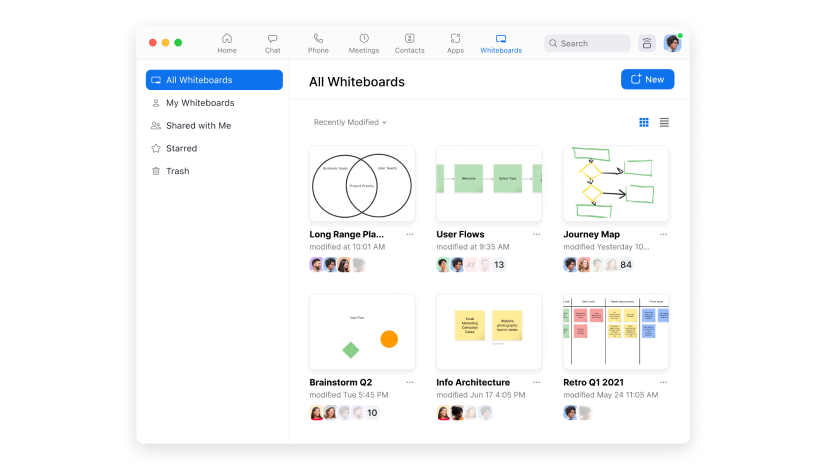The width and height of the screenshot is (826, 466).
Task: Click the Search field
Action: pos(587,43)
